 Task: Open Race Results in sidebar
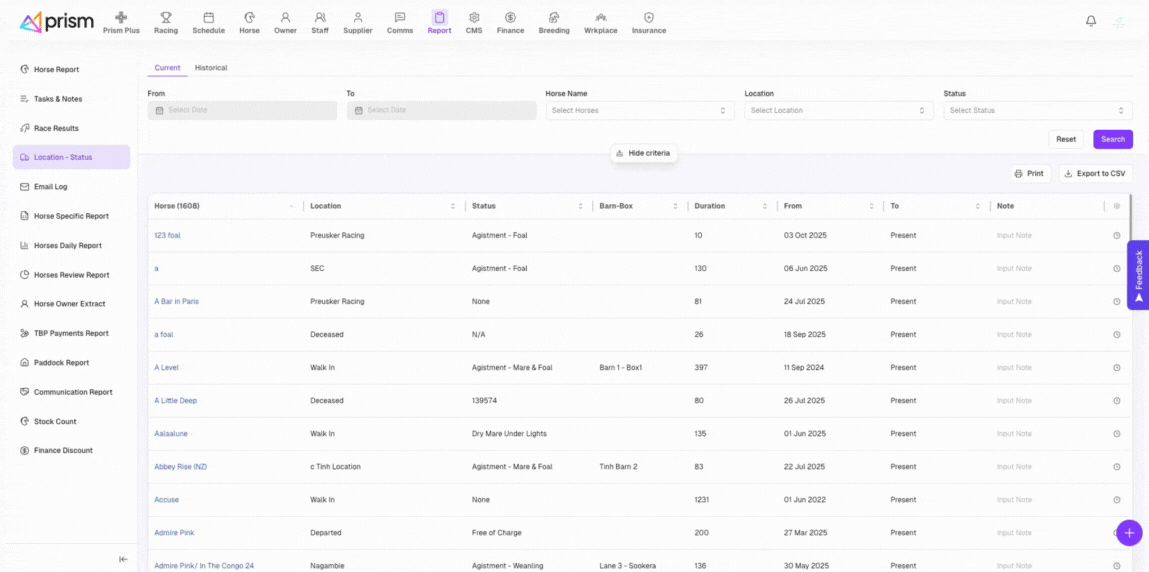click(x=56, y=128)
